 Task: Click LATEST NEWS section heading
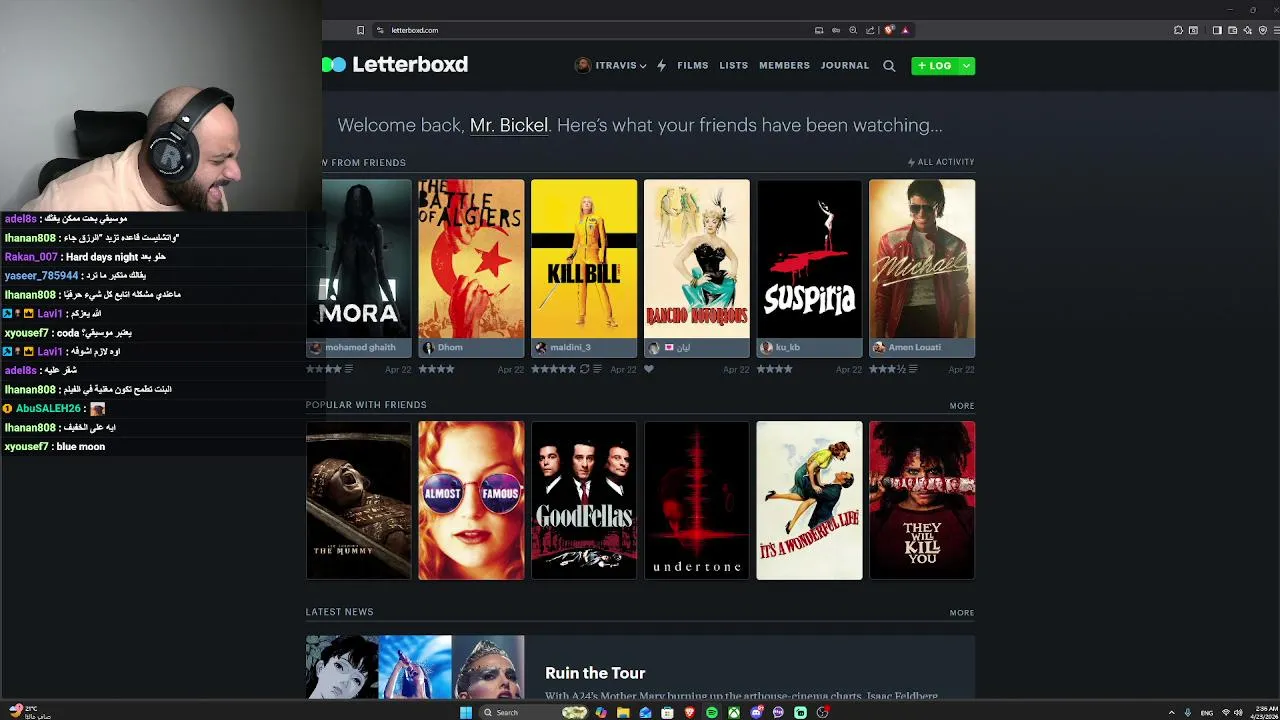[x=340, y=612]
